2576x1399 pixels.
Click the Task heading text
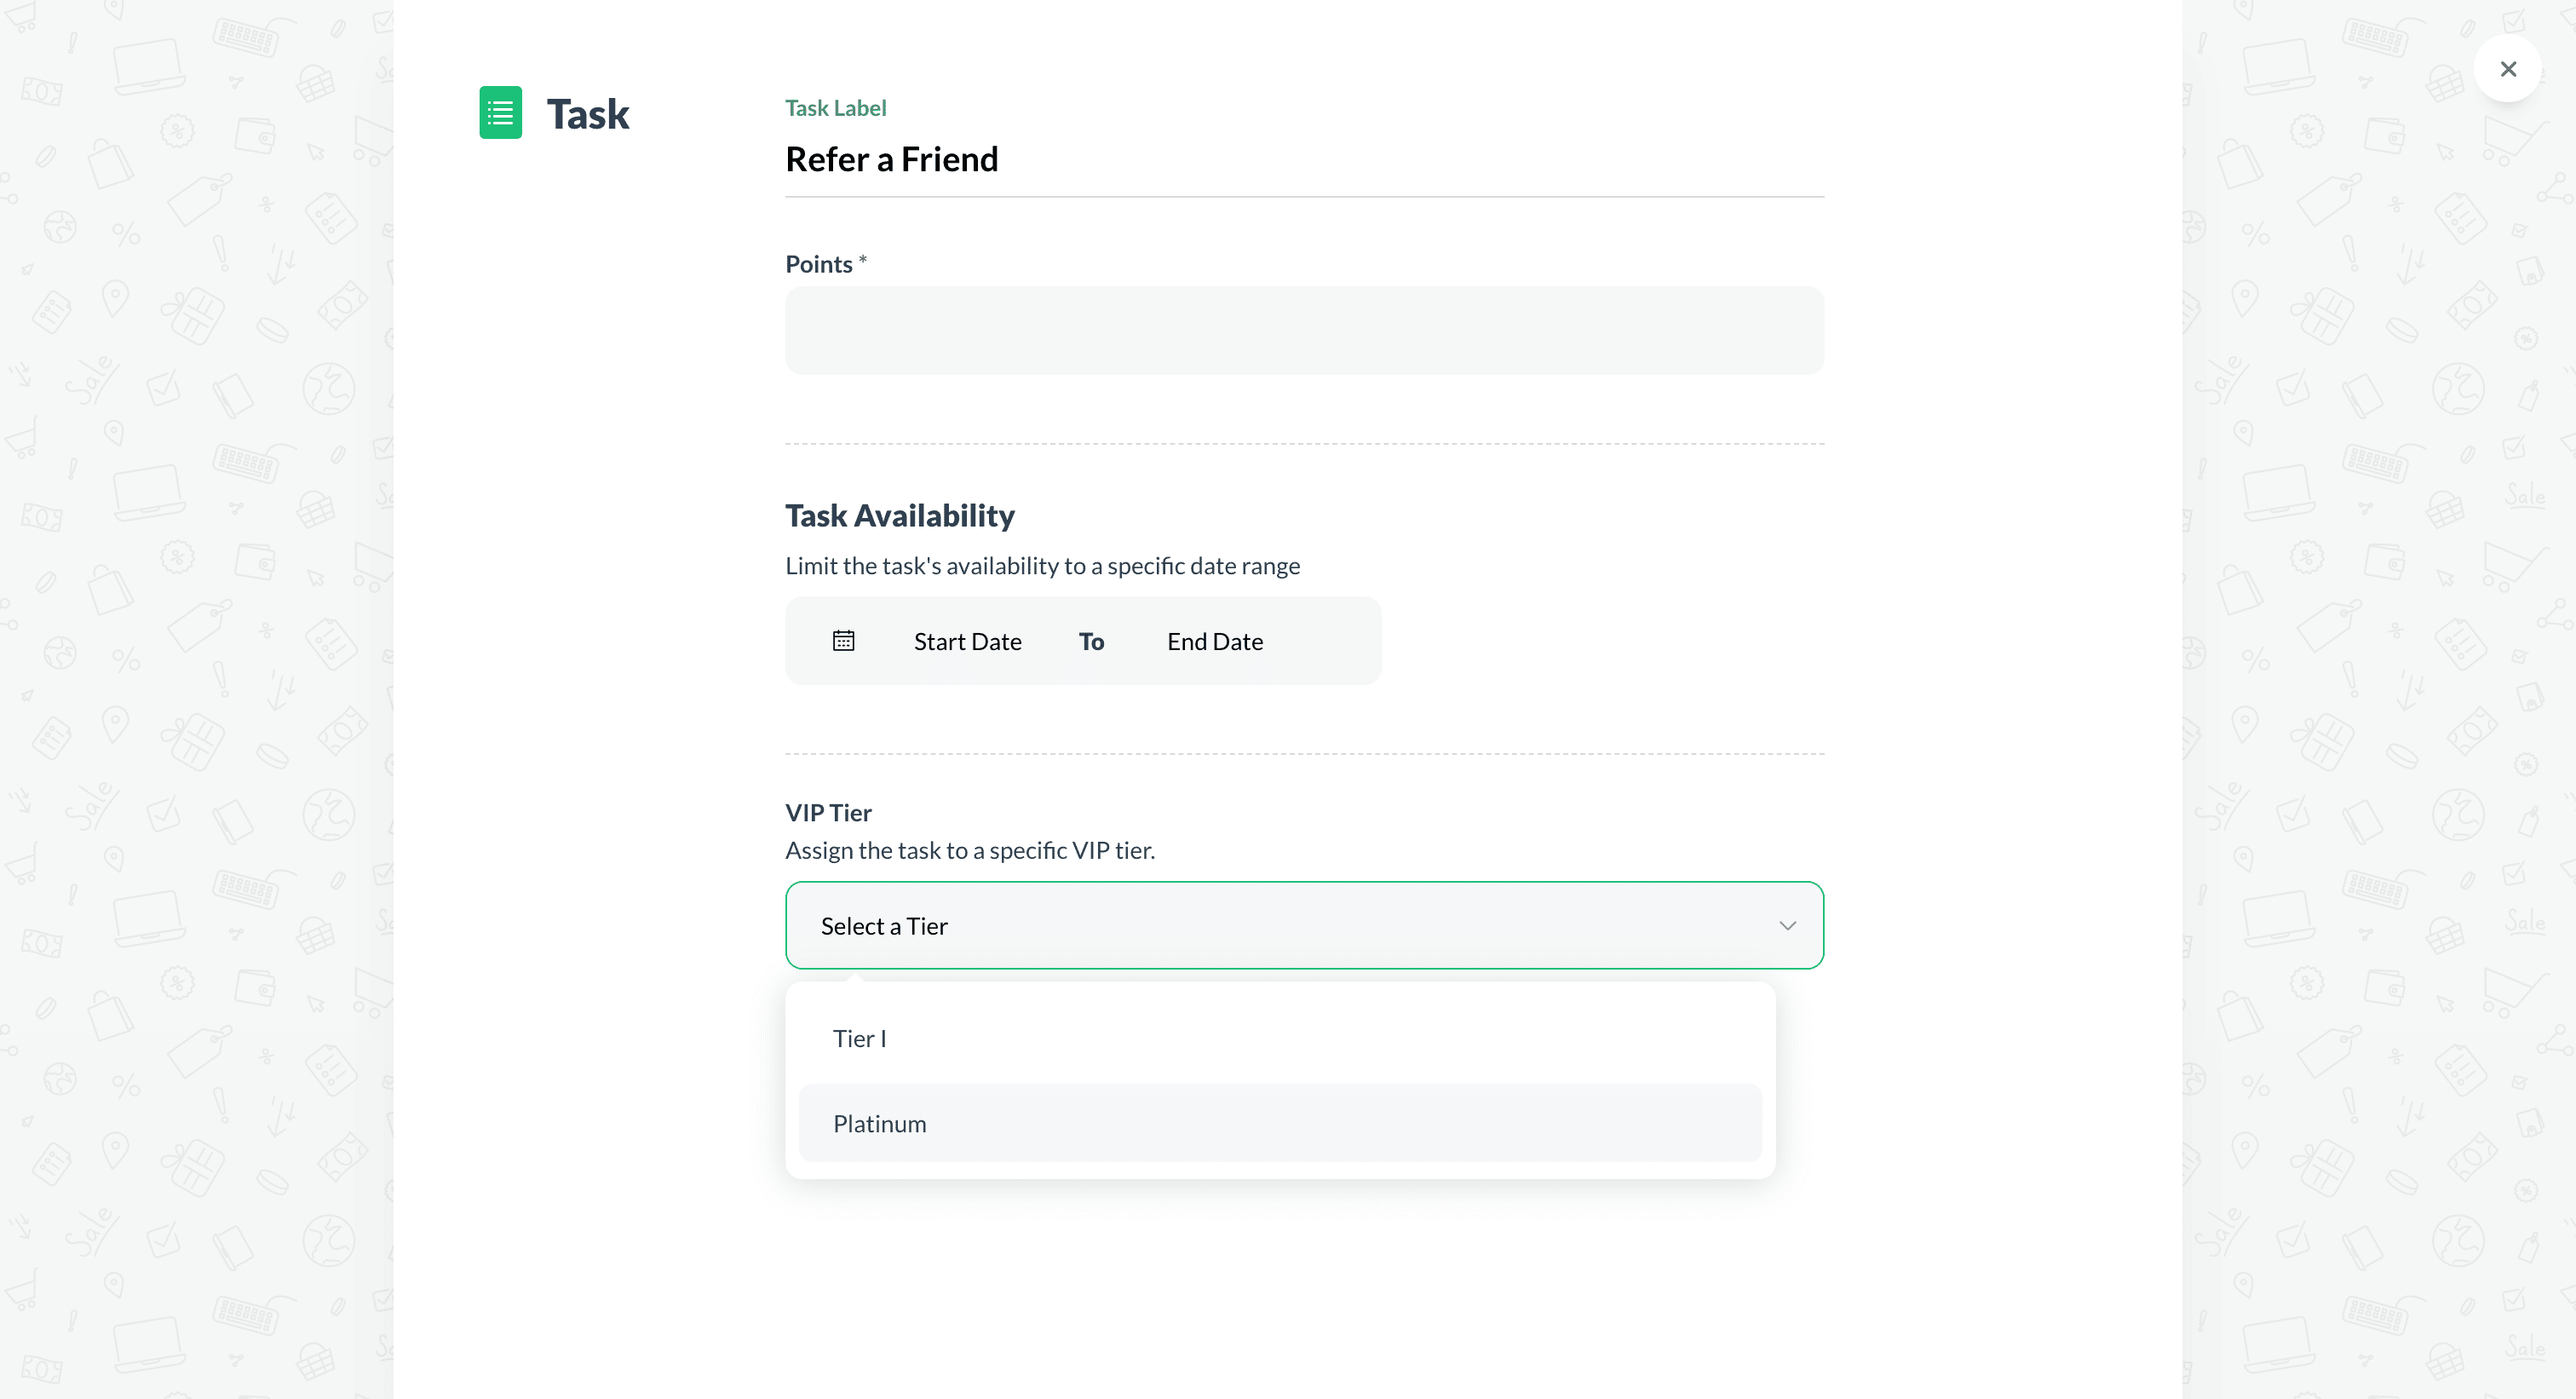587,114
